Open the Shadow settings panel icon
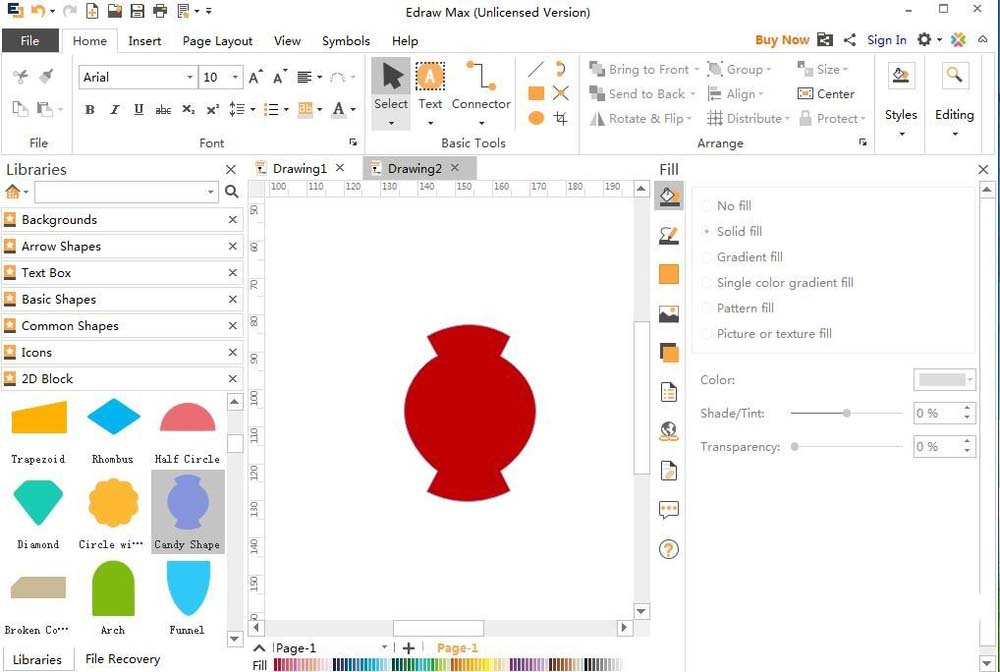 click(x=668, y=352)
